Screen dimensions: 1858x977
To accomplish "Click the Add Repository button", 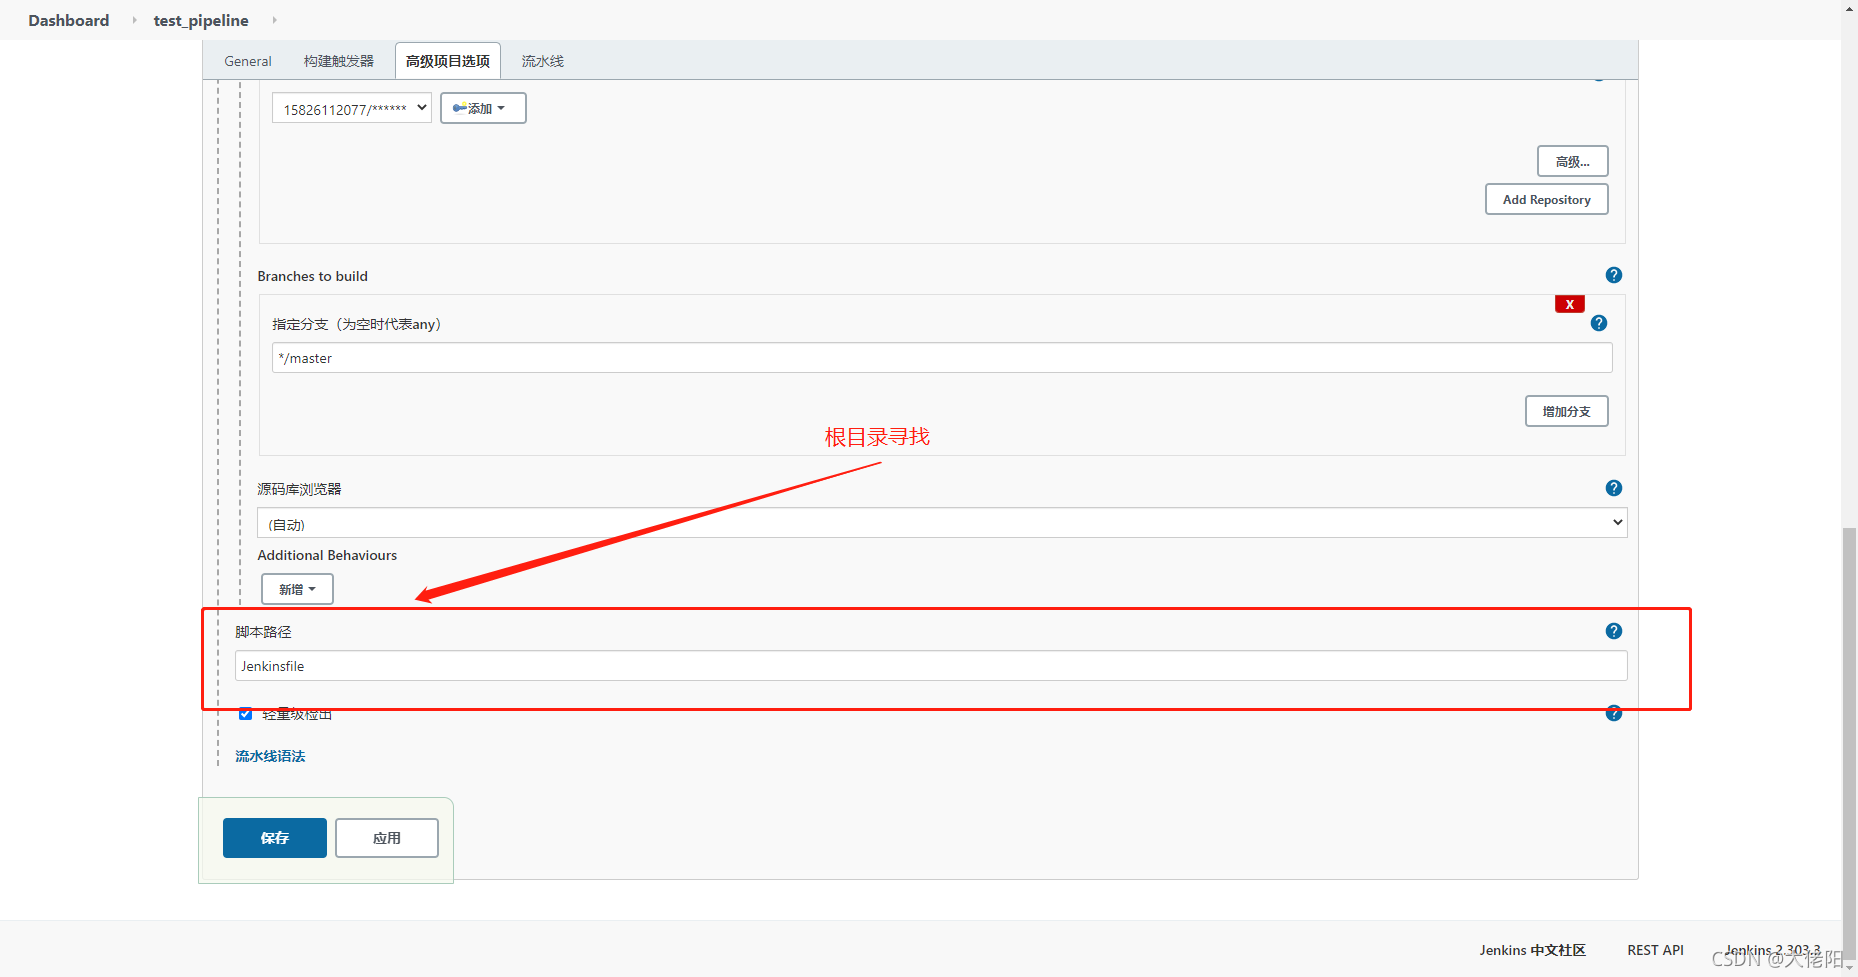I will 1546,199.
